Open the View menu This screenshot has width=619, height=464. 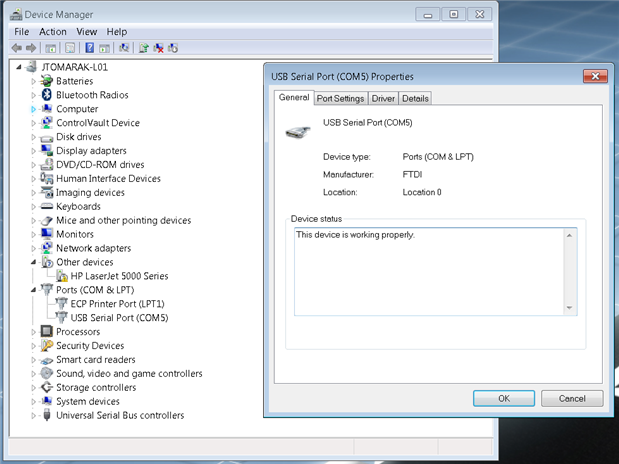coord(86,32)
